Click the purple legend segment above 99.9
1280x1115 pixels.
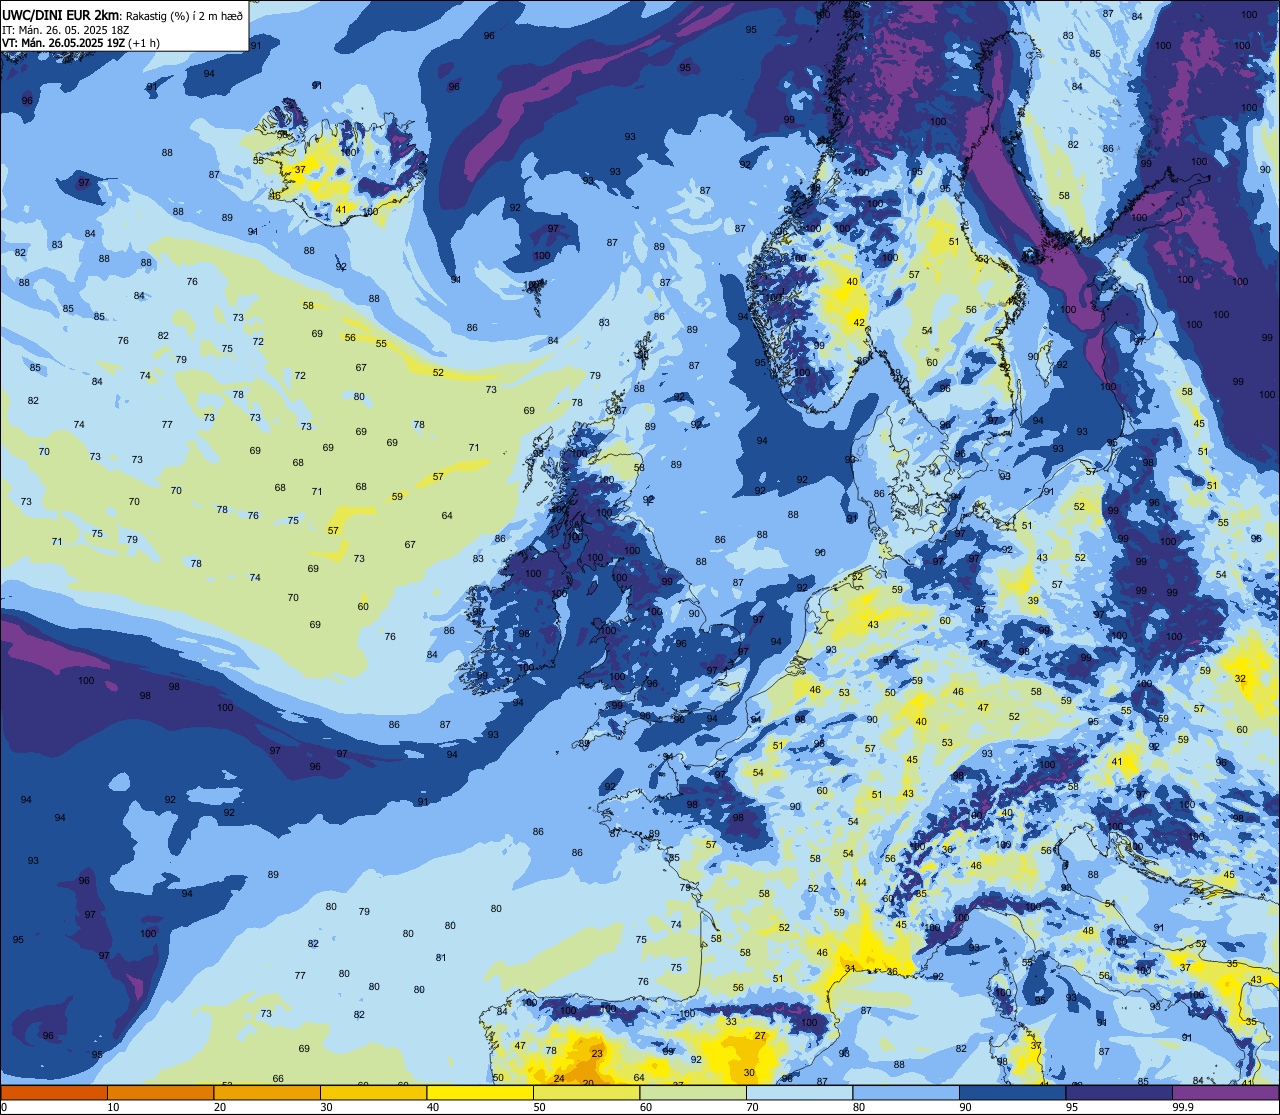[x=1225, y=1092]
